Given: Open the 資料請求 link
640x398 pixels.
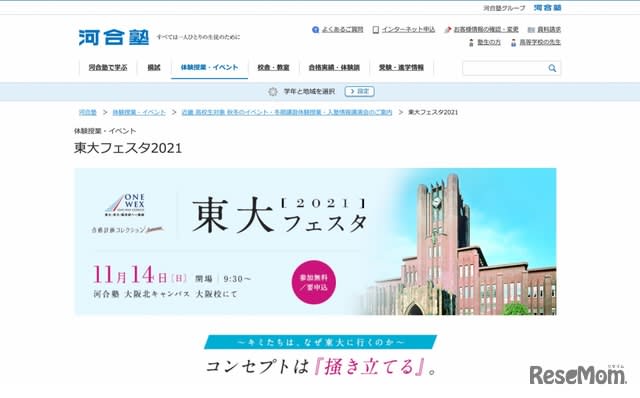Looking at the screenshot, I should (x=549, y=30).
